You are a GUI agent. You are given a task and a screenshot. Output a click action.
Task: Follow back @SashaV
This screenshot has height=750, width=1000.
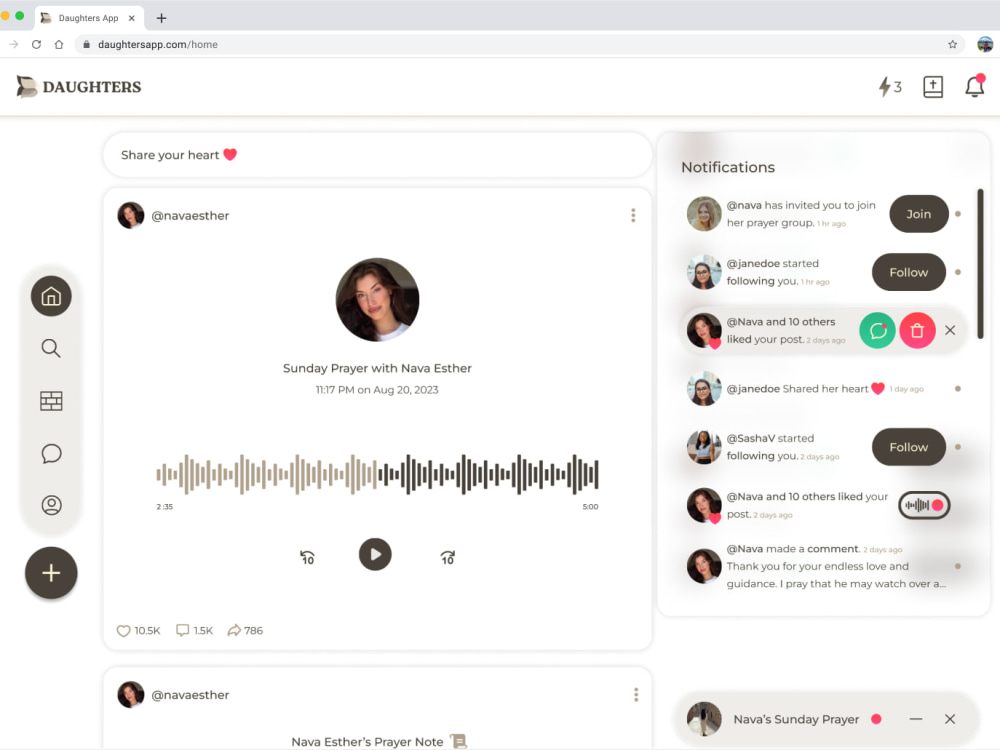[909, 447]
